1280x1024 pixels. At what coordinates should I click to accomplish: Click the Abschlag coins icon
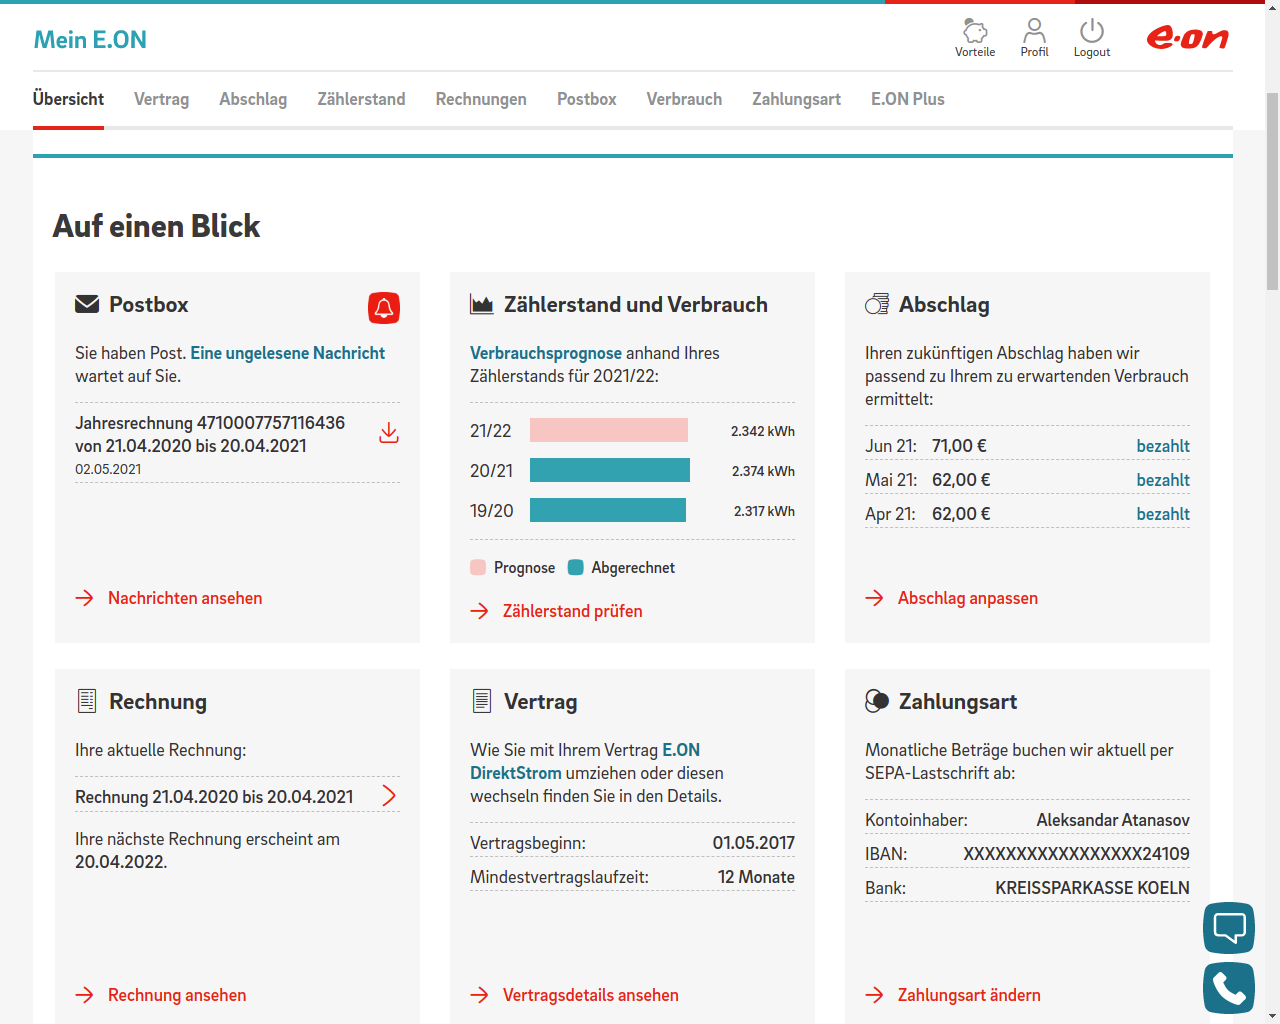tap(877, 304)
